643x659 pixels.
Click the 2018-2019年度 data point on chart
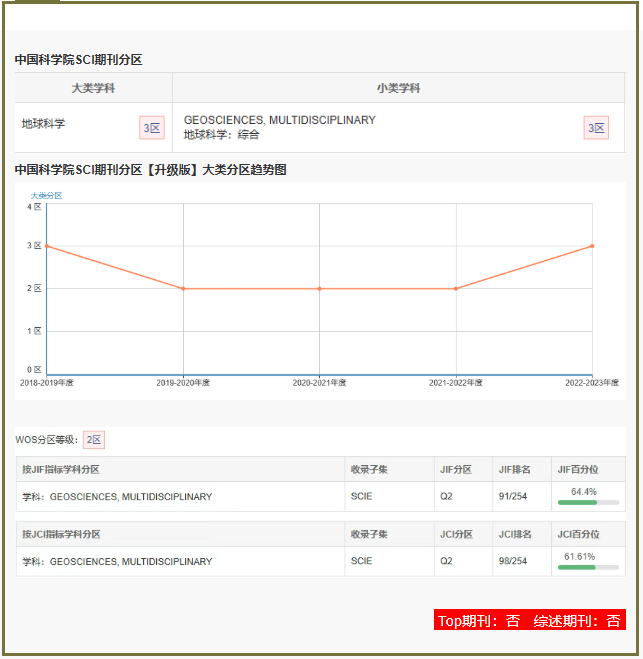(47, 246)
